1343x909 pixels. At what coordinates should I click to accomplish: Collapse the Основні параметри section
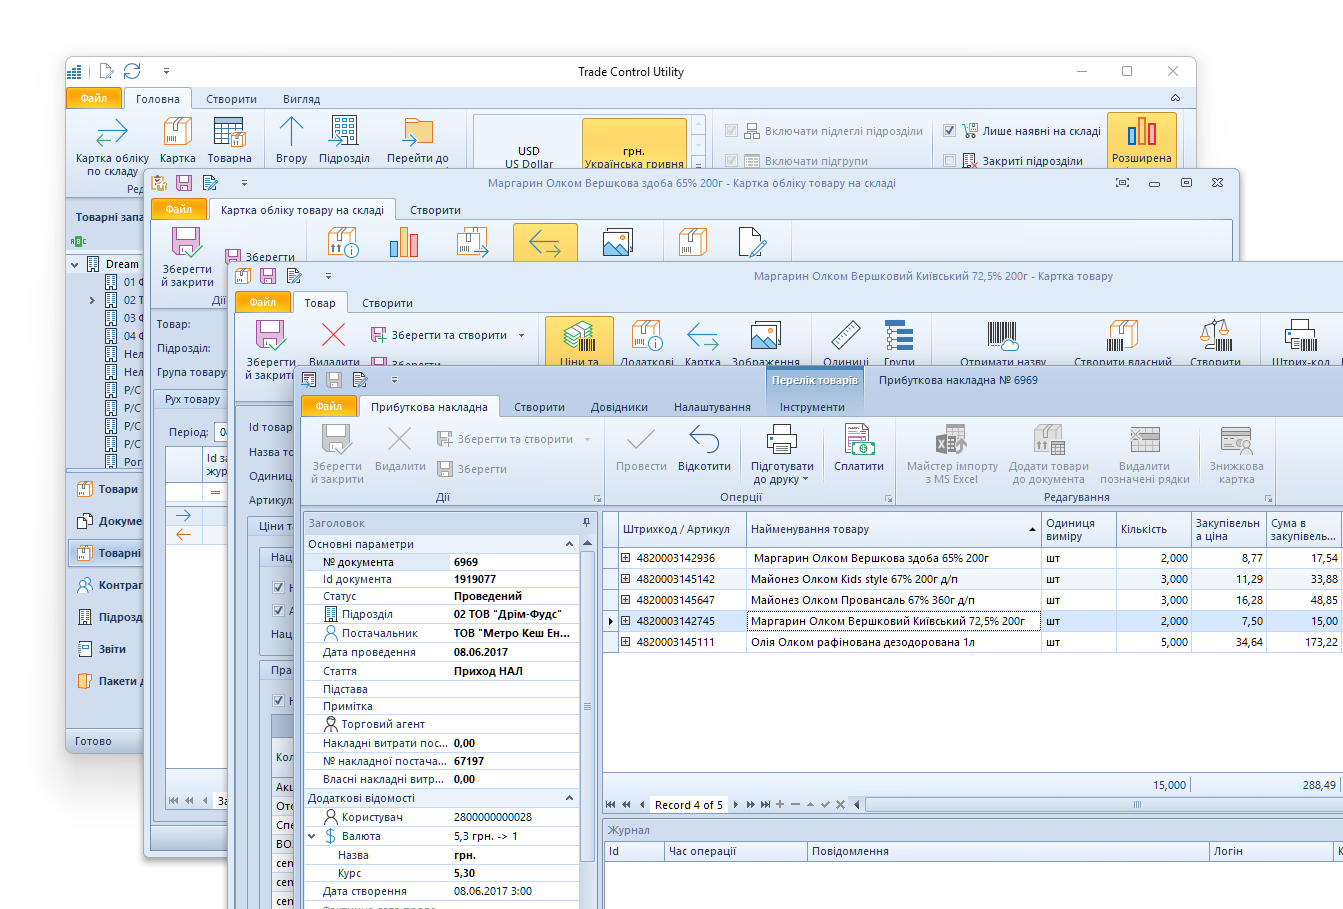click(x=570, y=544)
